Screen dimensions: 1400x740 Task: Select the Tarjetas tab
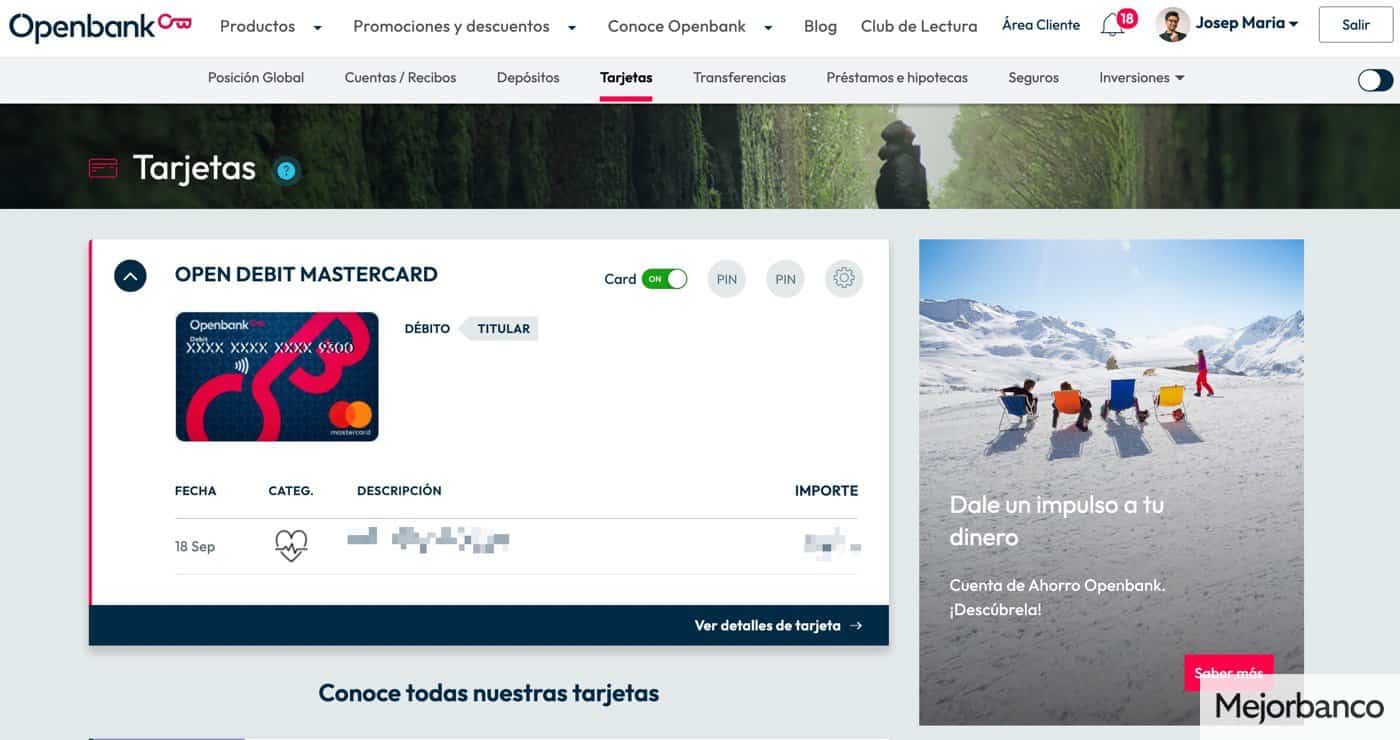(626, 78)
